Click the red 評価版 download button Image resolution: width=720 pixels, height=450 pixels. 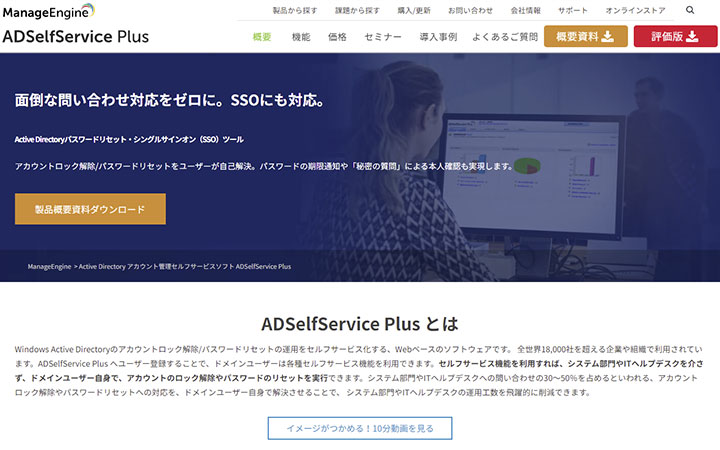pos(675,36)
